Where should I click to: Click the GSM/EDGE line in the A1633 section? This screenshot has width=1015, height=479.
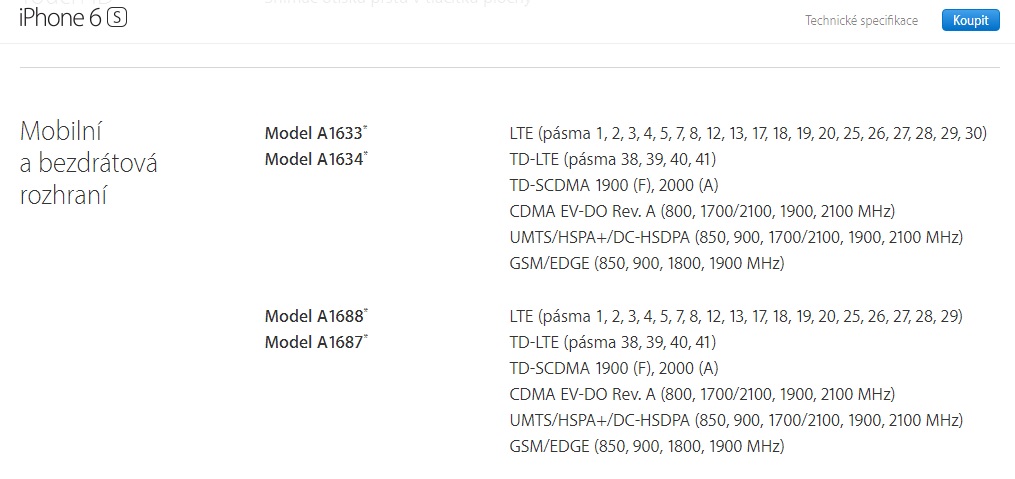[646, 263]
